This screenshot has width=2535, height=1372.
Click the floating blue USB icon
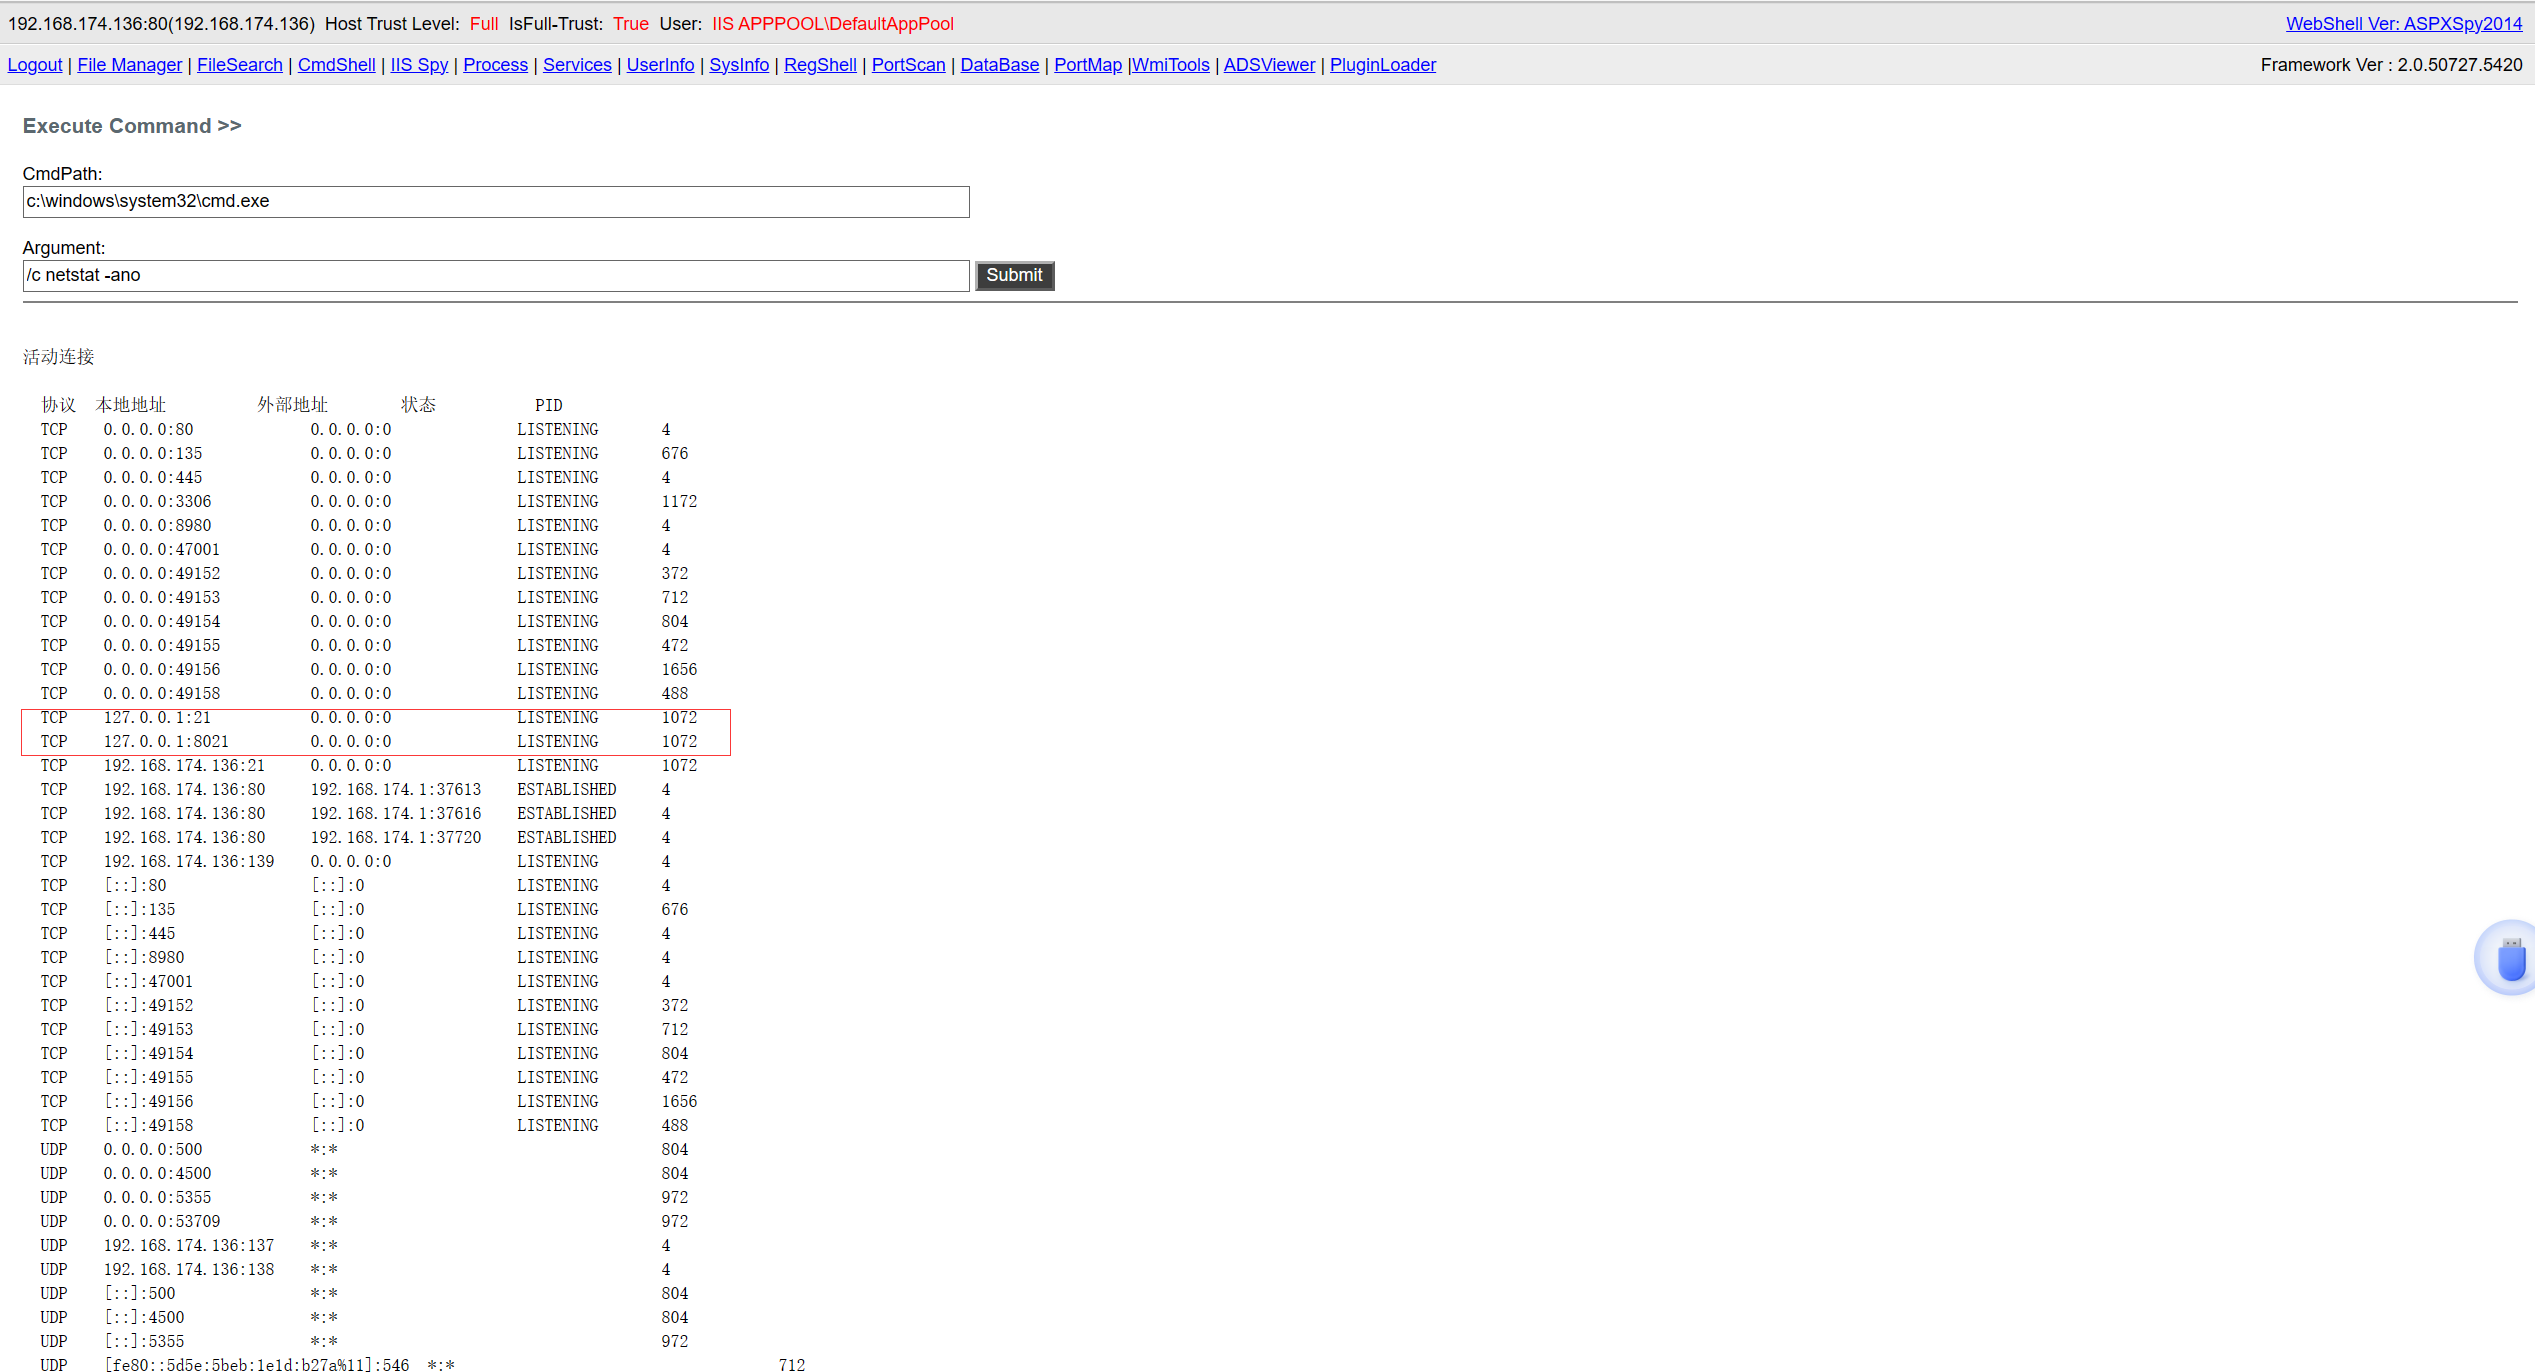tap(2510, 959)
